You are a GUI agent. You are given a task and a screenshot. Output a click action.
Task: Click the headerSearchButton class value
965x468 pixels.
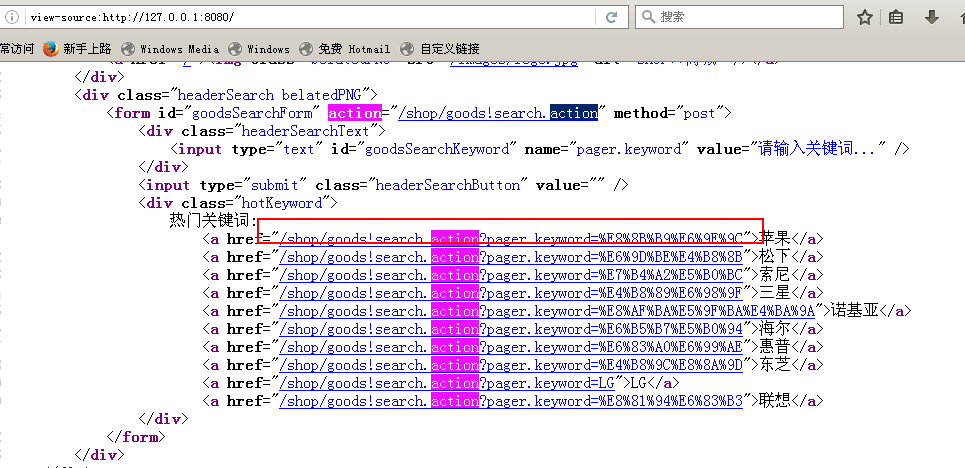point(447,185)
